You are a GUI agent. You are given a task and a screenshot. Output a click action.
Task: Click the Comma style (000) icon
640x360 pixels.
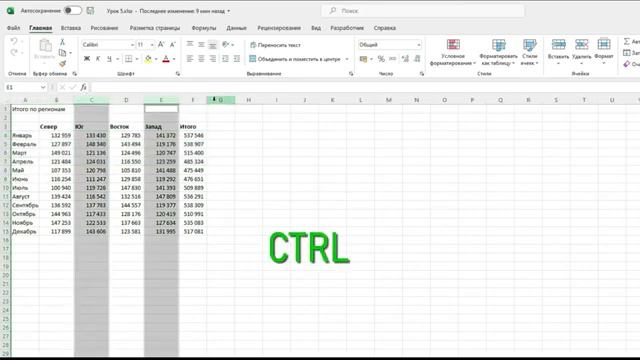pyautogui.click(x=393, y=59)
